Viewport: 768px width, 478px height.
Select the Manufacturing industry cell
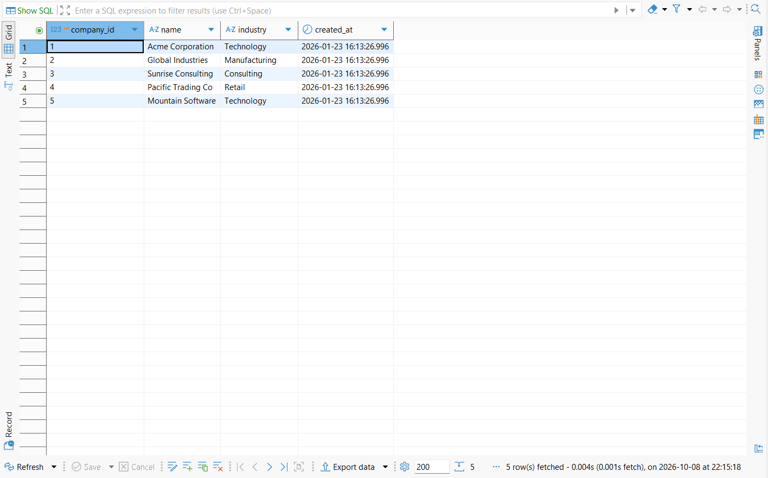coord(259,60)
